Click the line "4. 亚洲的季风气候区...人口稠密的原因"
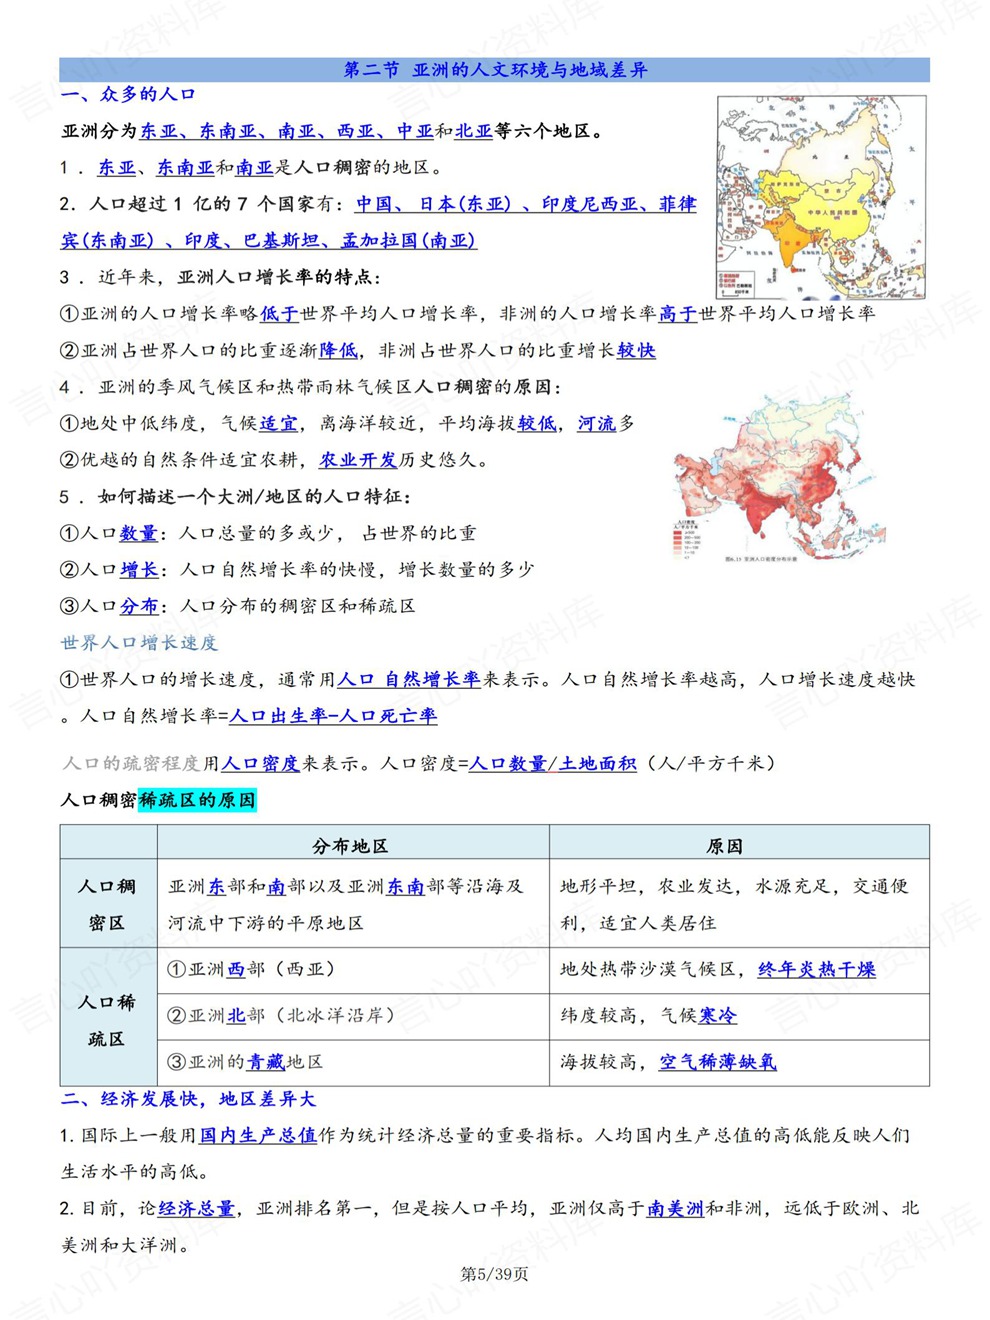This screenshot has height=1320, width=990. (x=310, y=387)
